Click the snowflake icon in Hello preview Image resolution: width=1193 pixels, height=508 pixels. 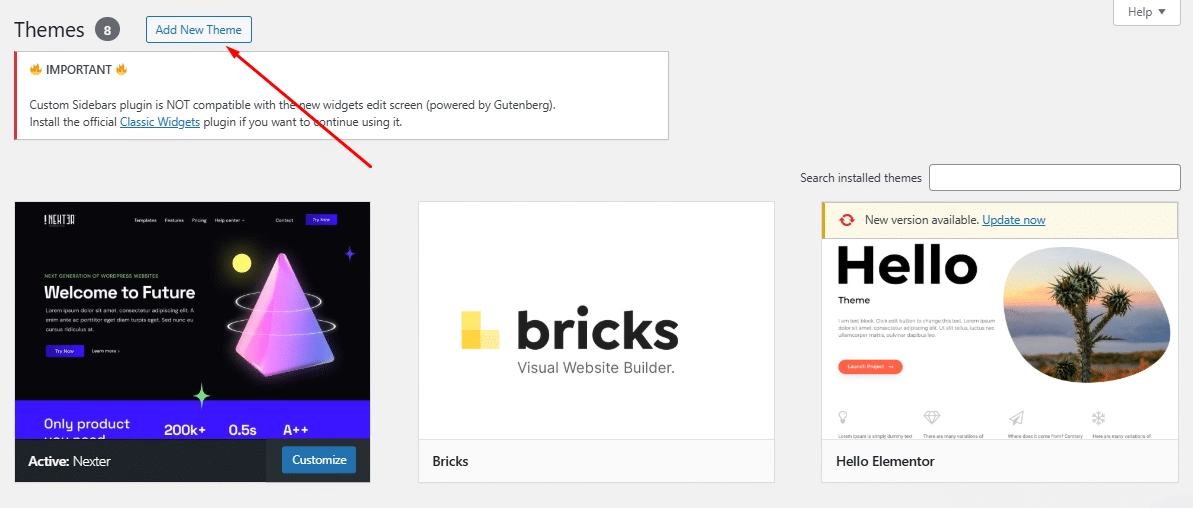1098,417
